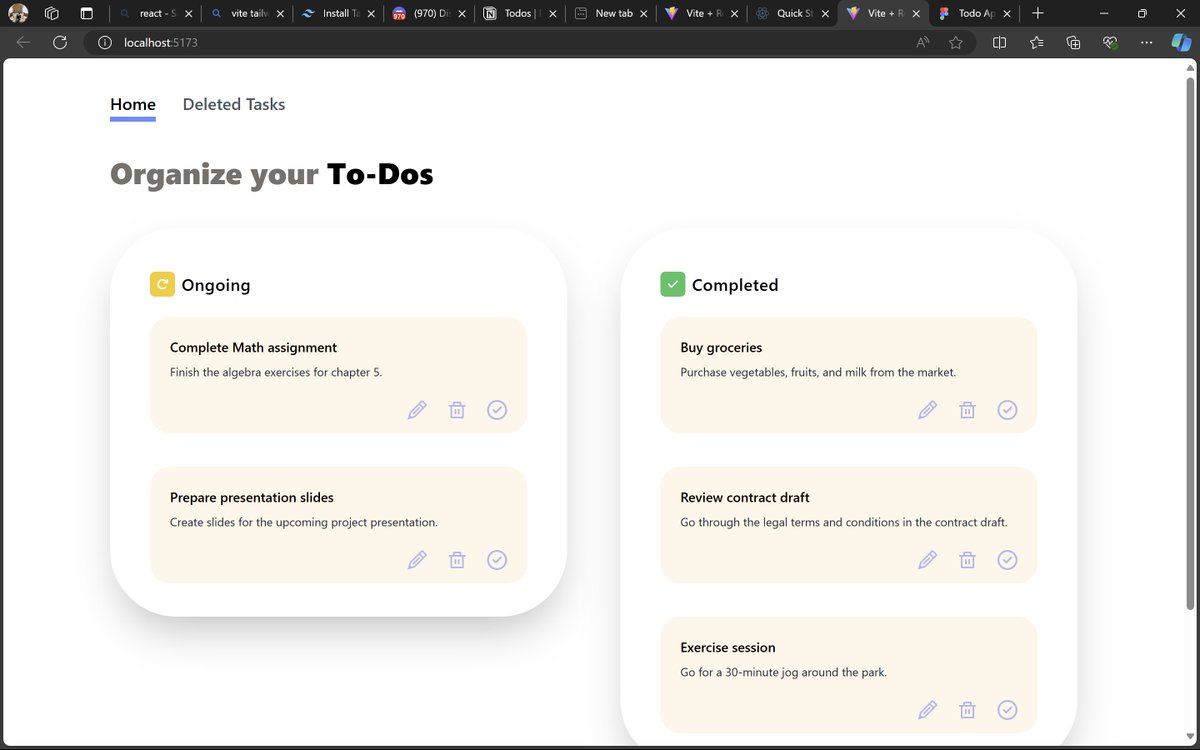Edit the Buy groceries task
The height and width of the screenshot is (750, 1200).
coord(928,410)
